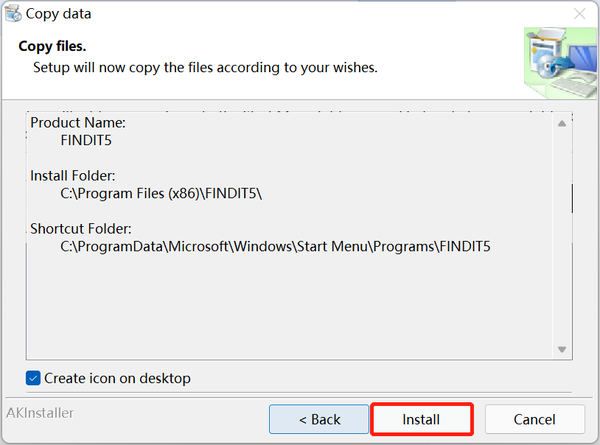Click the scroll down arrow
Screen dimensions: 600x445
point(563,349)
